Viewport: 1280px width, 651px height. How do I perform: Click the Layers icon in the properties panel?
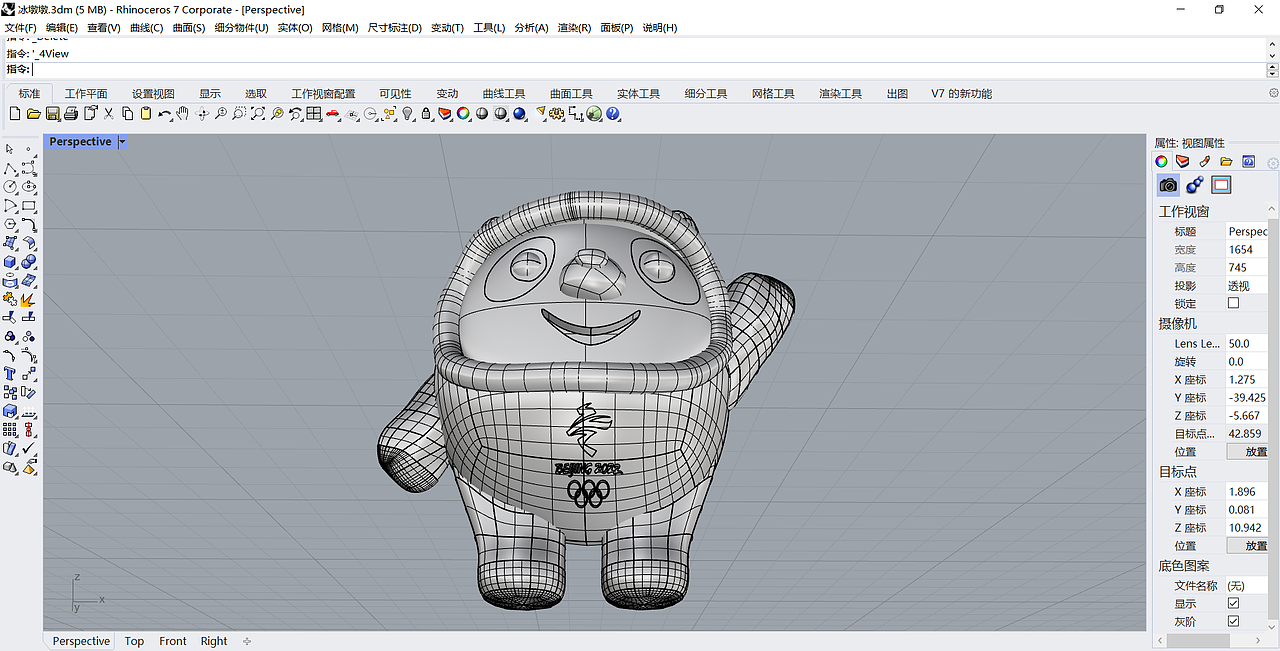1182,161
